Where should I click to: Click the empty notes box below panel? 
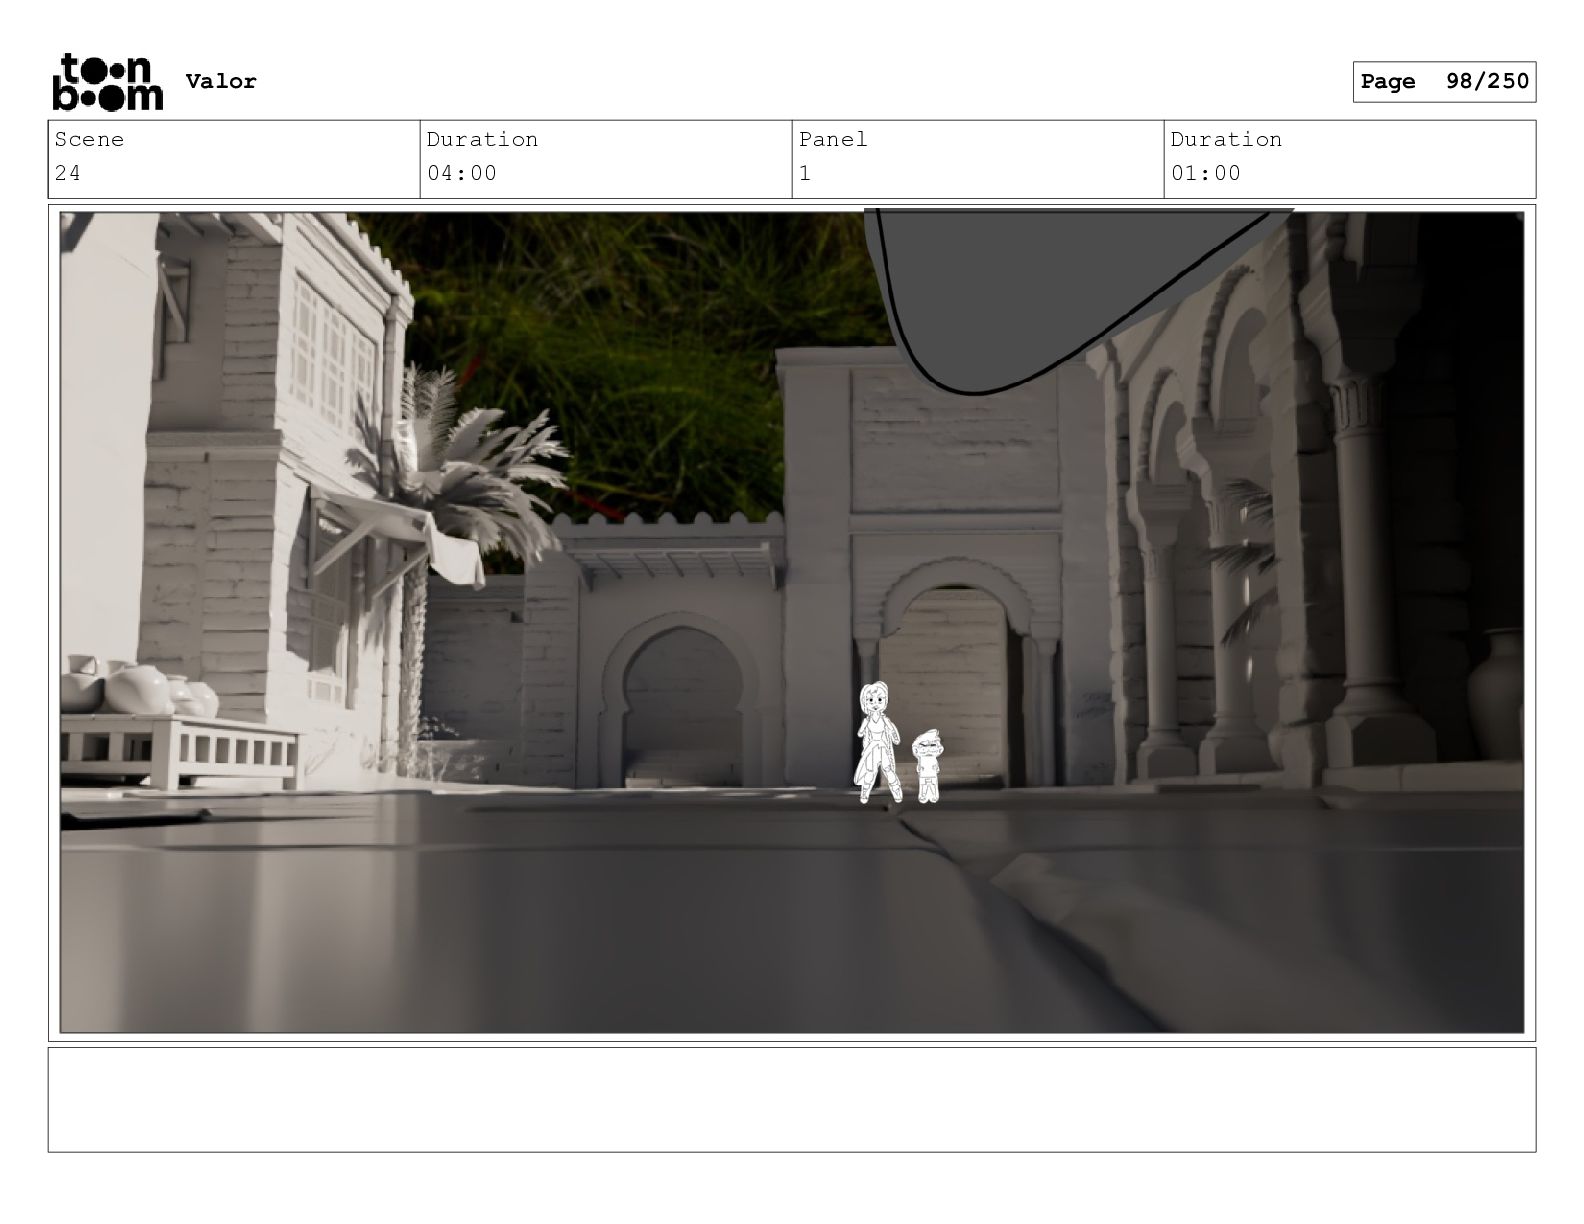[791, 1099]
